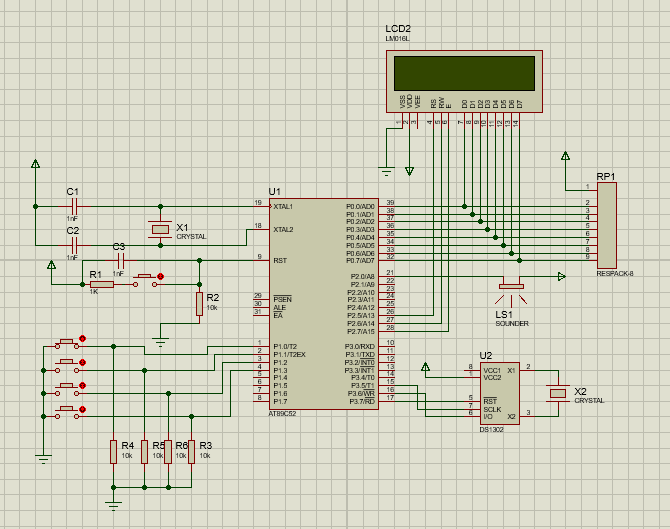This screenshot has width=670, height=529.
Task: Click the U1 reference label
Action: [274, 191]
